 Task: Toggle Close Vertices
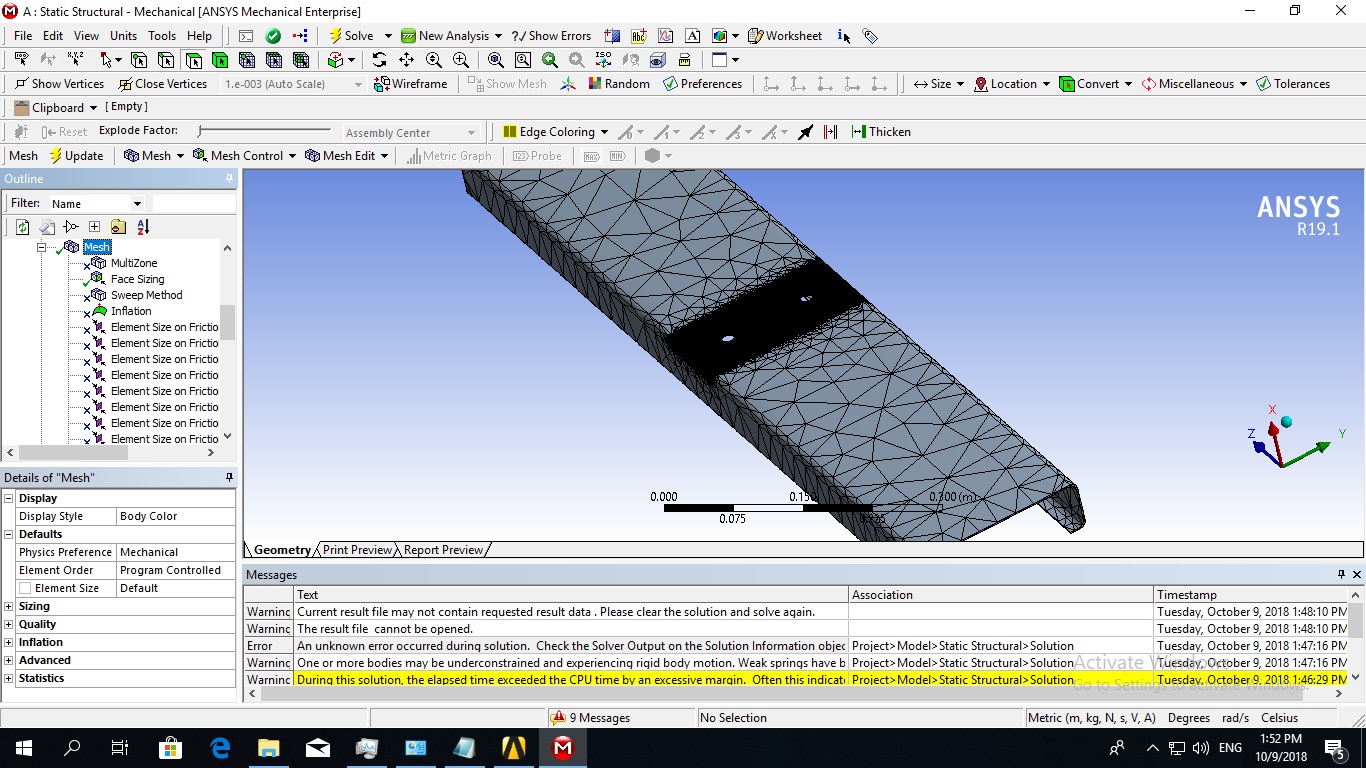point(162,84)
